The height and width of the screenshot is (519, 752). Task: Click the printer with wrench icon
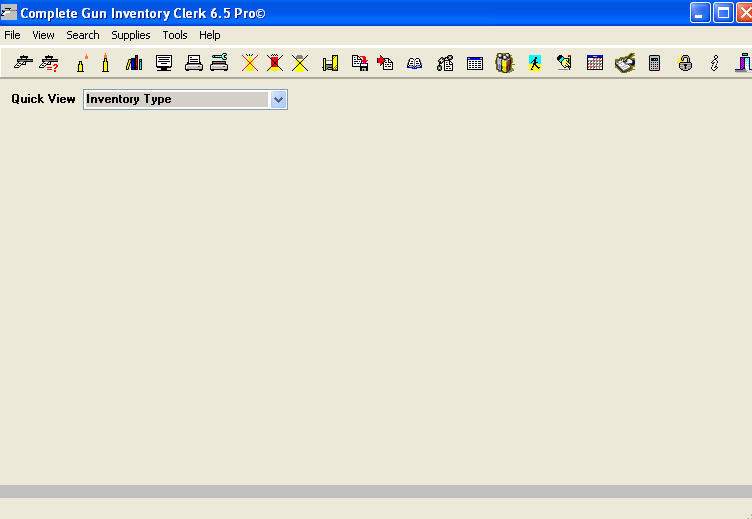click(219, 62)
